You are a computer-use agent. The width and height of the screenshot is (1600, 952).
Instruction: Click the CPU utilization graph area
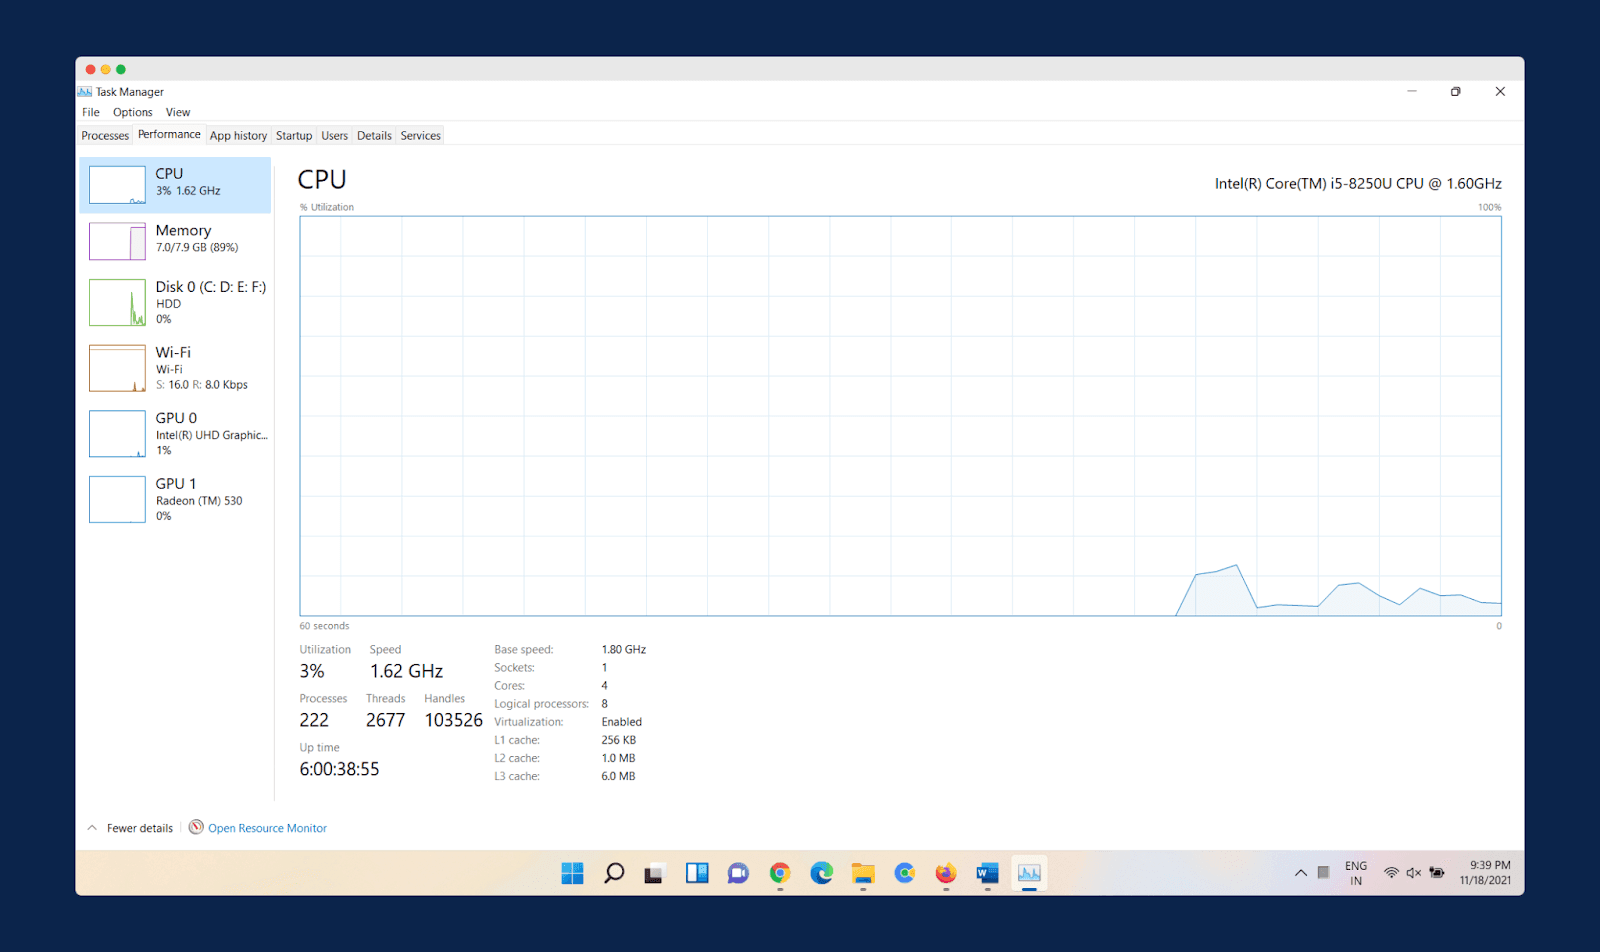coord(900,415)
